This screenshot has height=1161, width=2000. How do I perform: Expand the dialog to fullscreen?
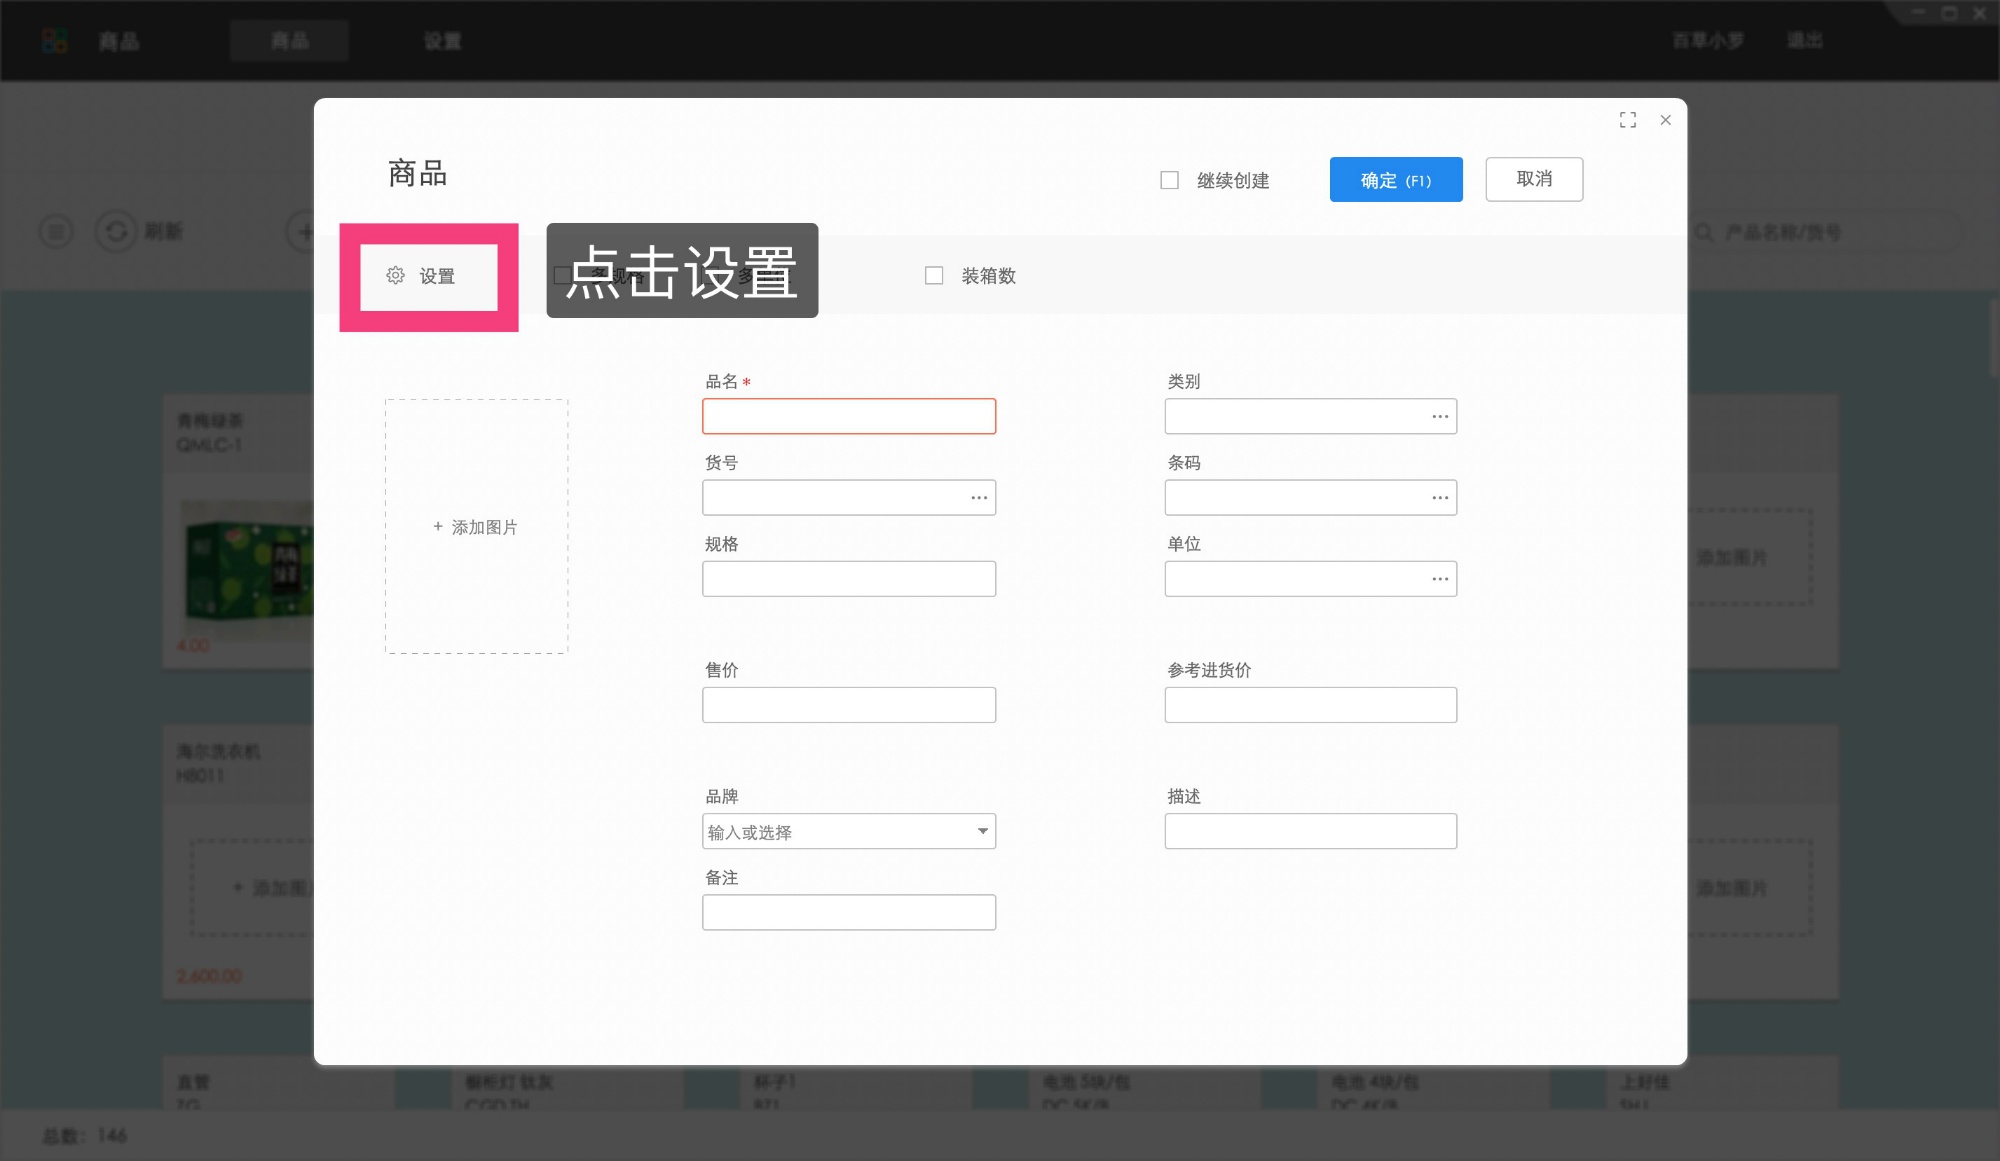pyautogui.click(x=1628, y=119)
